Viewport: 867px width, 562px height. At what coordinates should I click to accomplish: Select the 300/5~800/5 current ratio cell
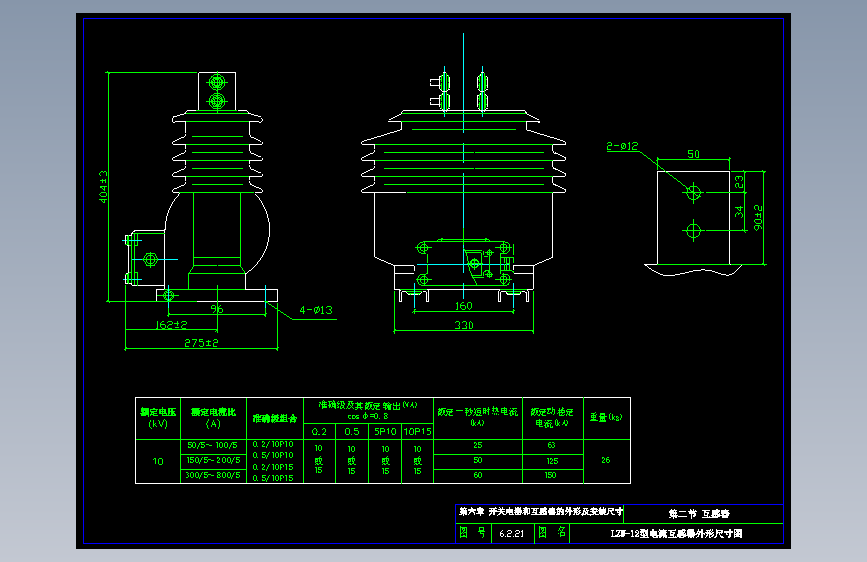(x=213, y=475)
